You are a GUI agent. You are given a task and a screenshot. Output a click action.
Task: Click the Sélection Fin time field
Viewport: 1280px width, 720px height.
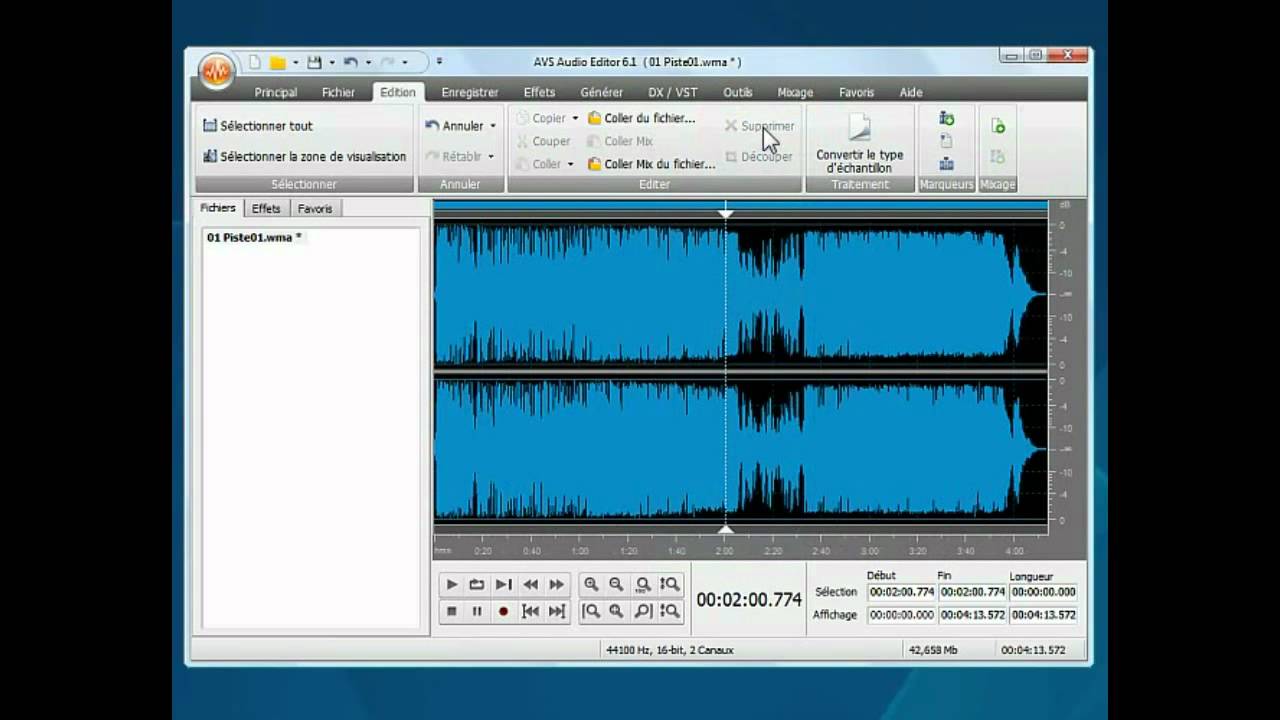[972, 592]
